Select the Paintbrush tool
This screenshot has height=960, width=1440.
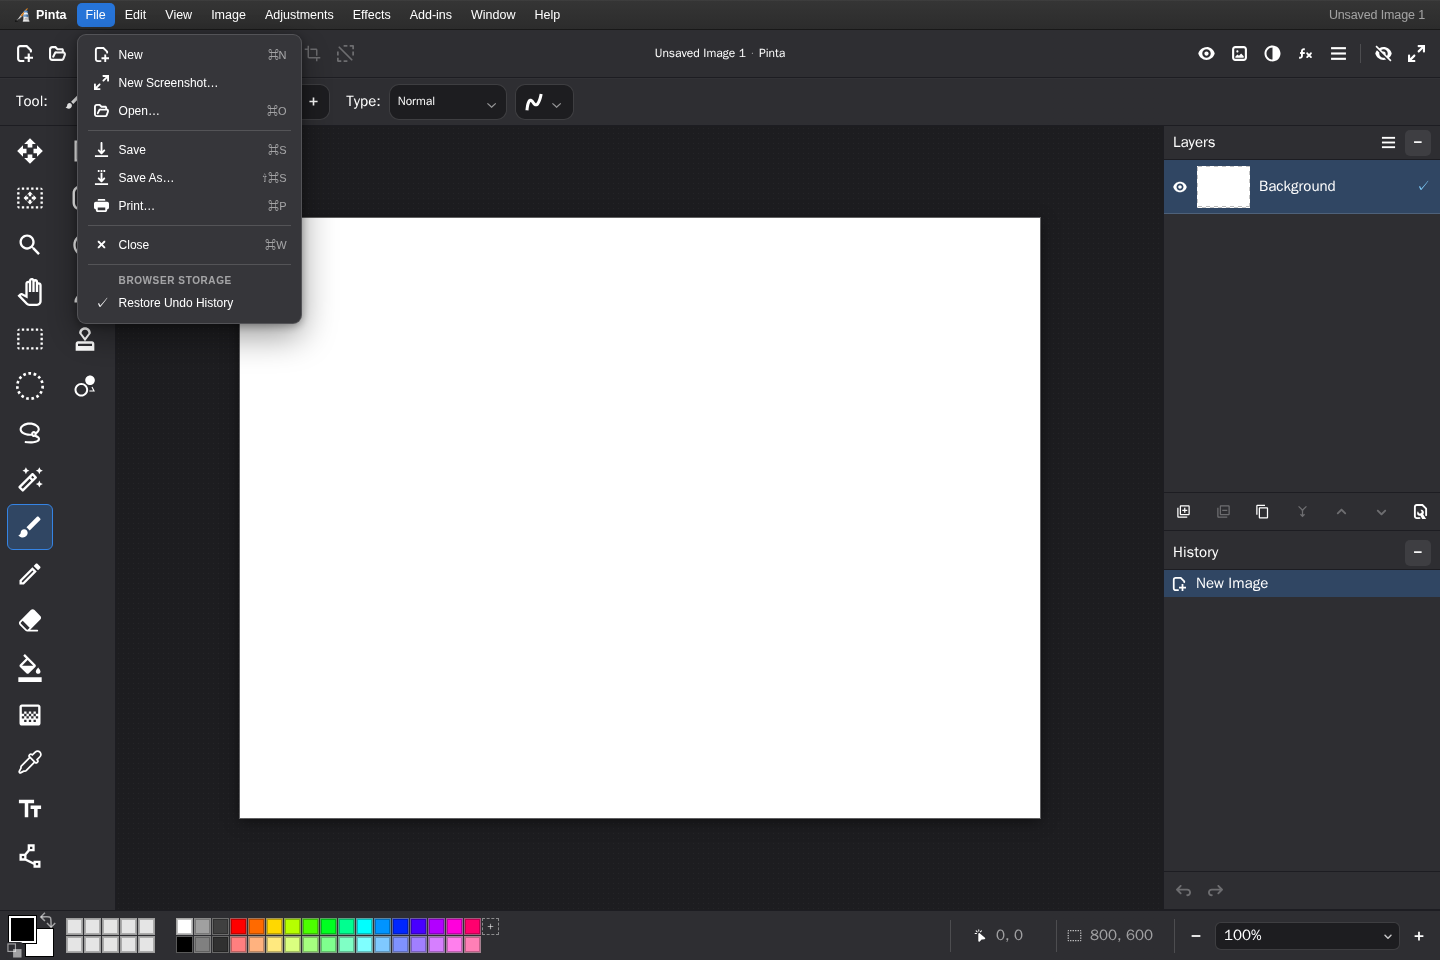[x=30, y=527]
